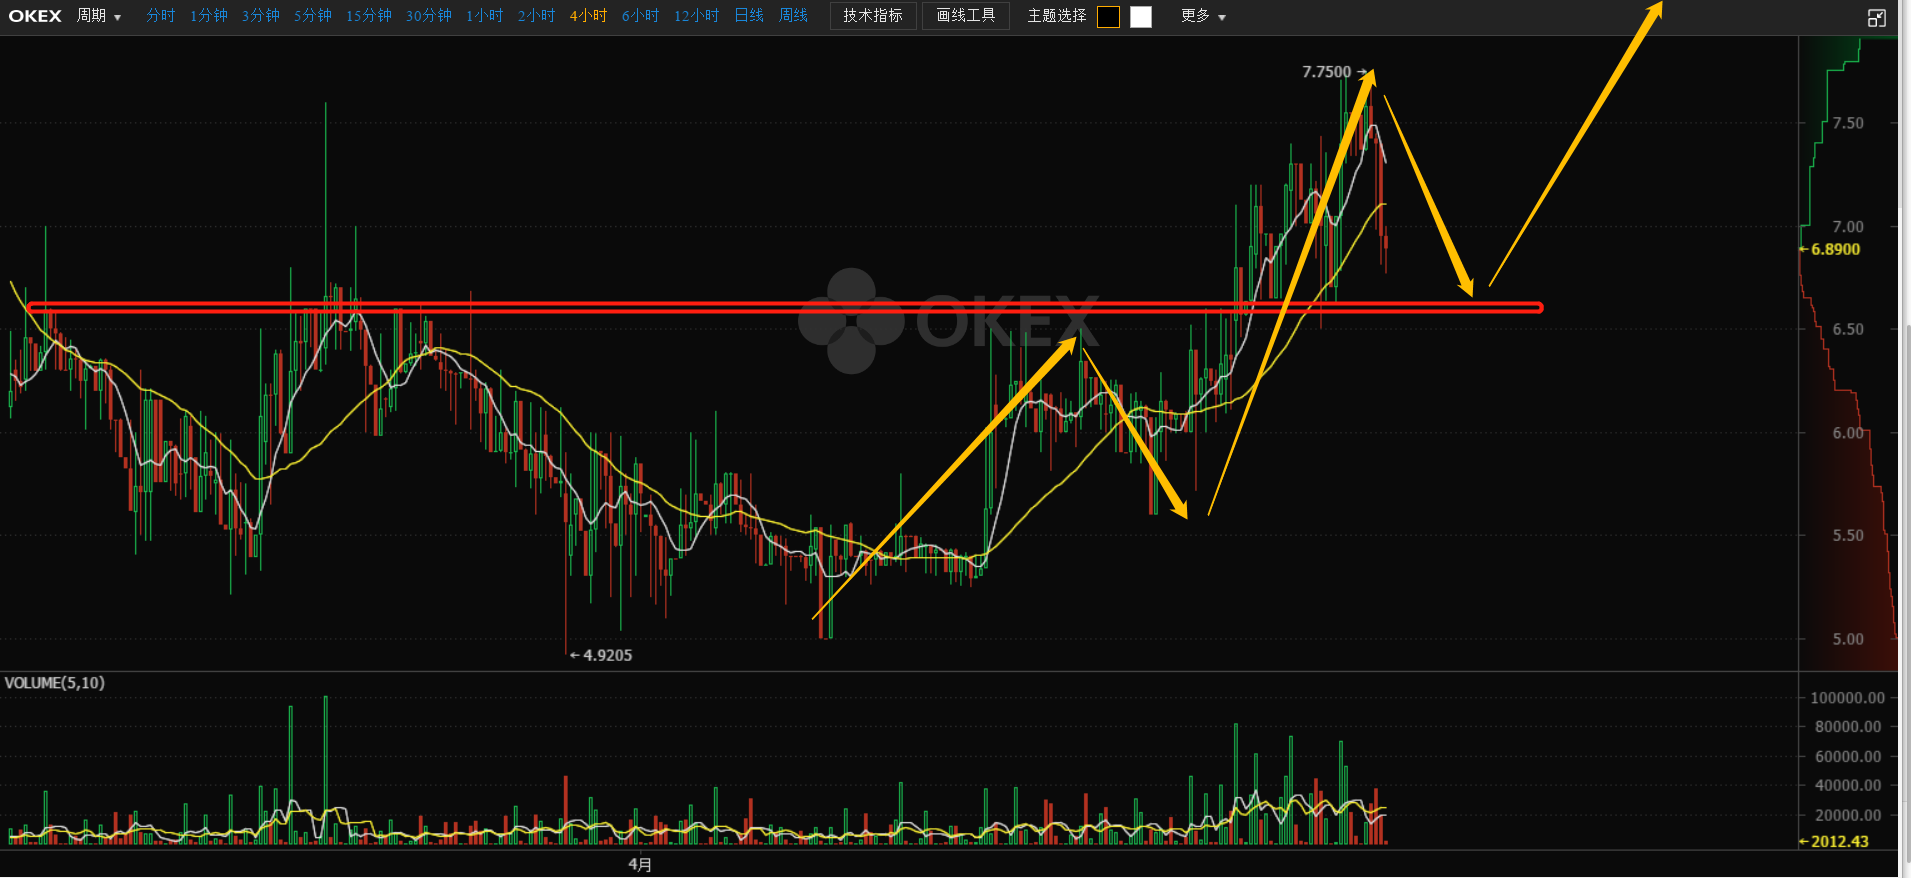1911x878 pixels.
Task: Switch chart to 30分钟 interval
Action: [428, 16]
